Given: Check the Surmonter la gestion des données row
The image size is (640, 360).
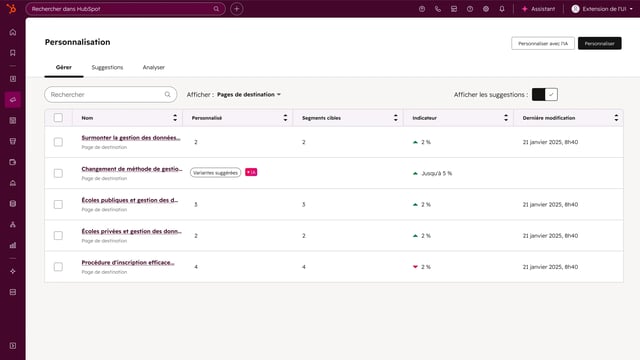Looking at the screenshot, I should 58,142.
